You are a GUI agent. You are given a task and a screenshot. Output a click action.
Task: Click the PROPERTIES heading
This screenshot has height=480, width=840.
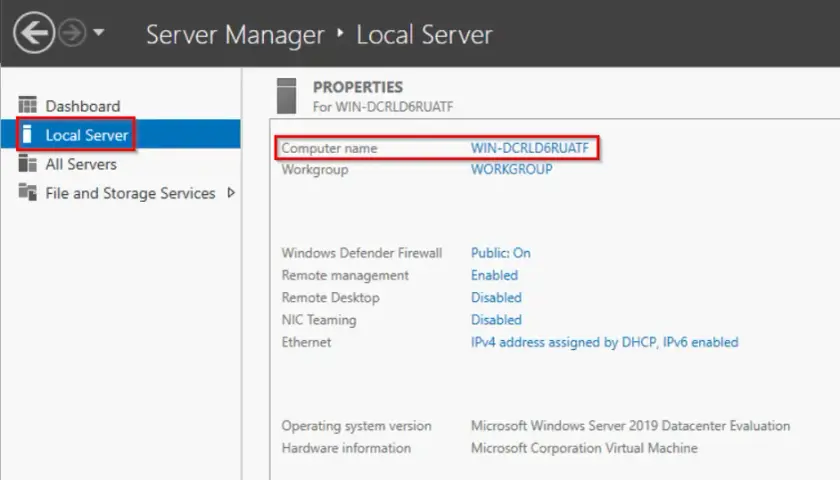click(x=358, y=87)
